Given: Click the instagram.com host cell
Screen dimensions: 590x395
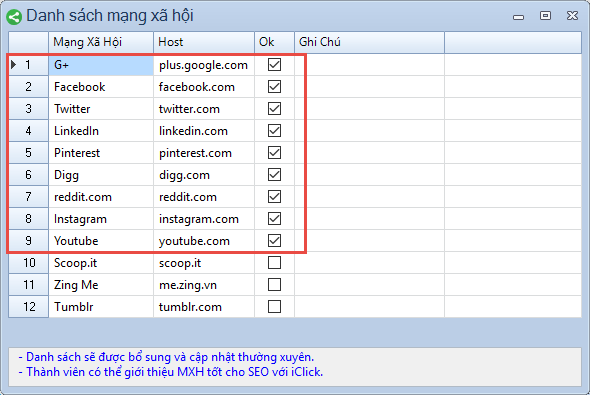Looking at the screenshot, I should pos(204,219).
